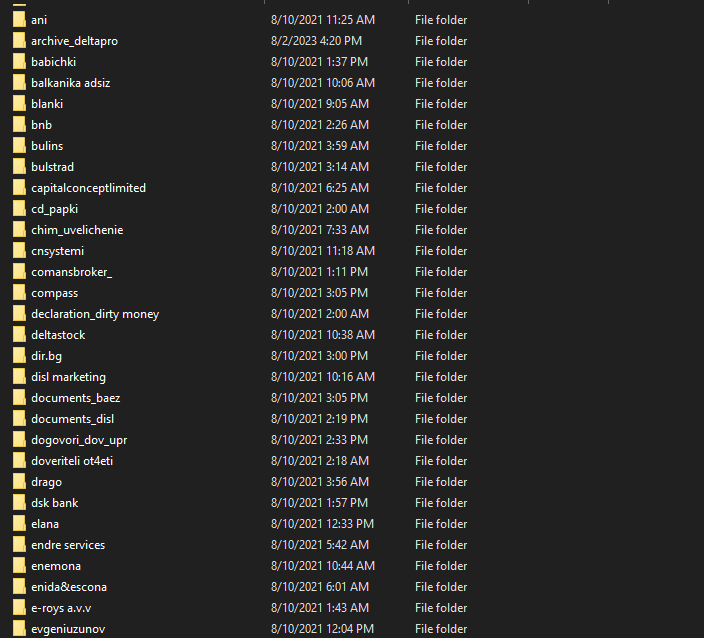Click the elana folder name

tap(45, 524)
